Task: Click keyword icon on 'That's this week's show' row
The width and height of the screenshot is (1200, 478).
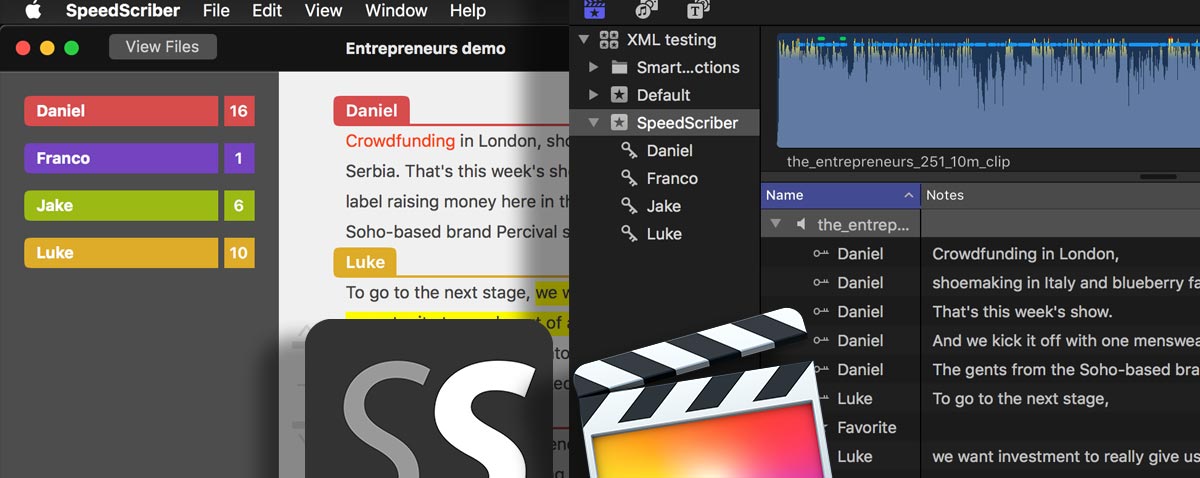Action: click(821, 312)
